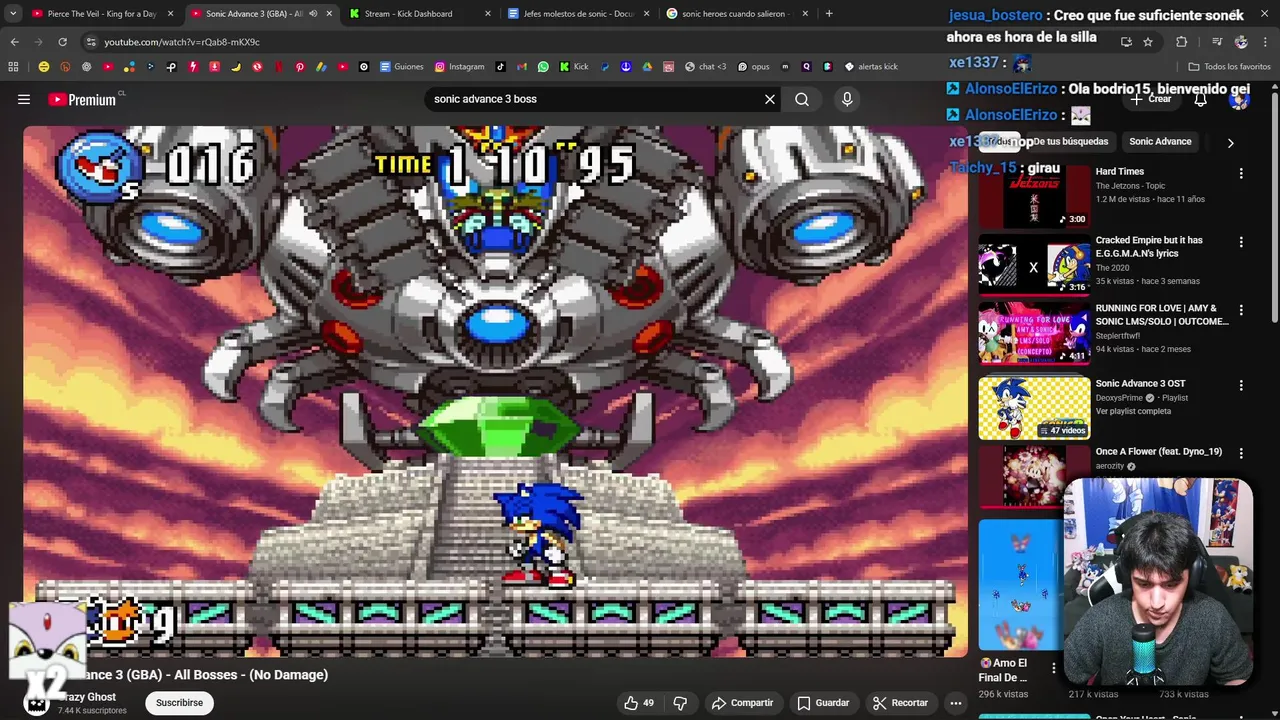Open the Gmail bookmark icon
This screenshot has height=720, width=1280.
(522, 67)
